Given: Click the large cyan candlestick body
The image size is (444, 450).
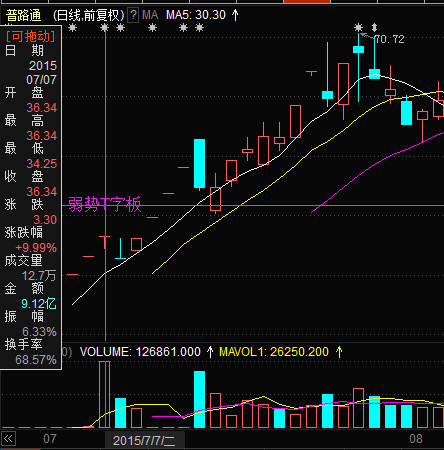Looking at the screenshot, I should tap(199, 164).
